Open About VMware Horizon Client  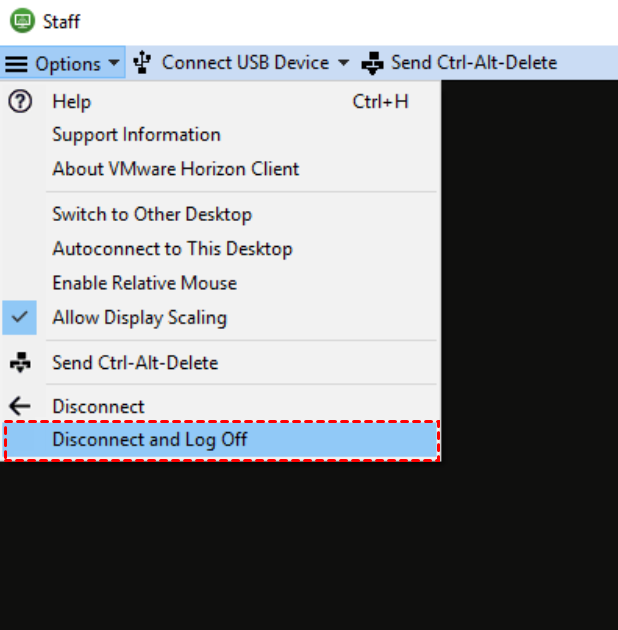click(175, 169)
